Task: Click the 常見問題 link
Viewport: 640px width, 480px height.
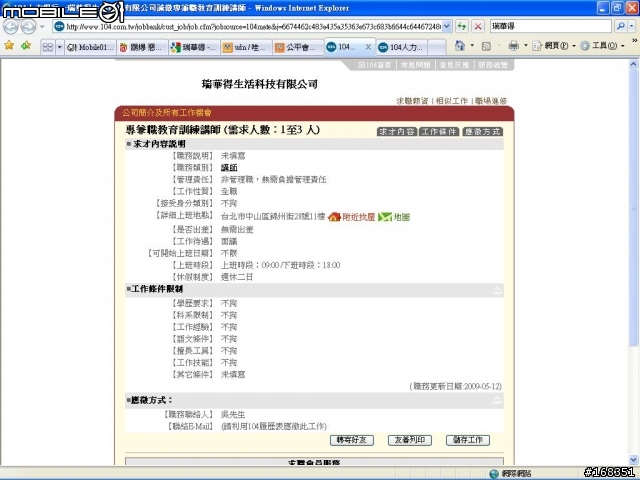Action: (x=416, y=65)
